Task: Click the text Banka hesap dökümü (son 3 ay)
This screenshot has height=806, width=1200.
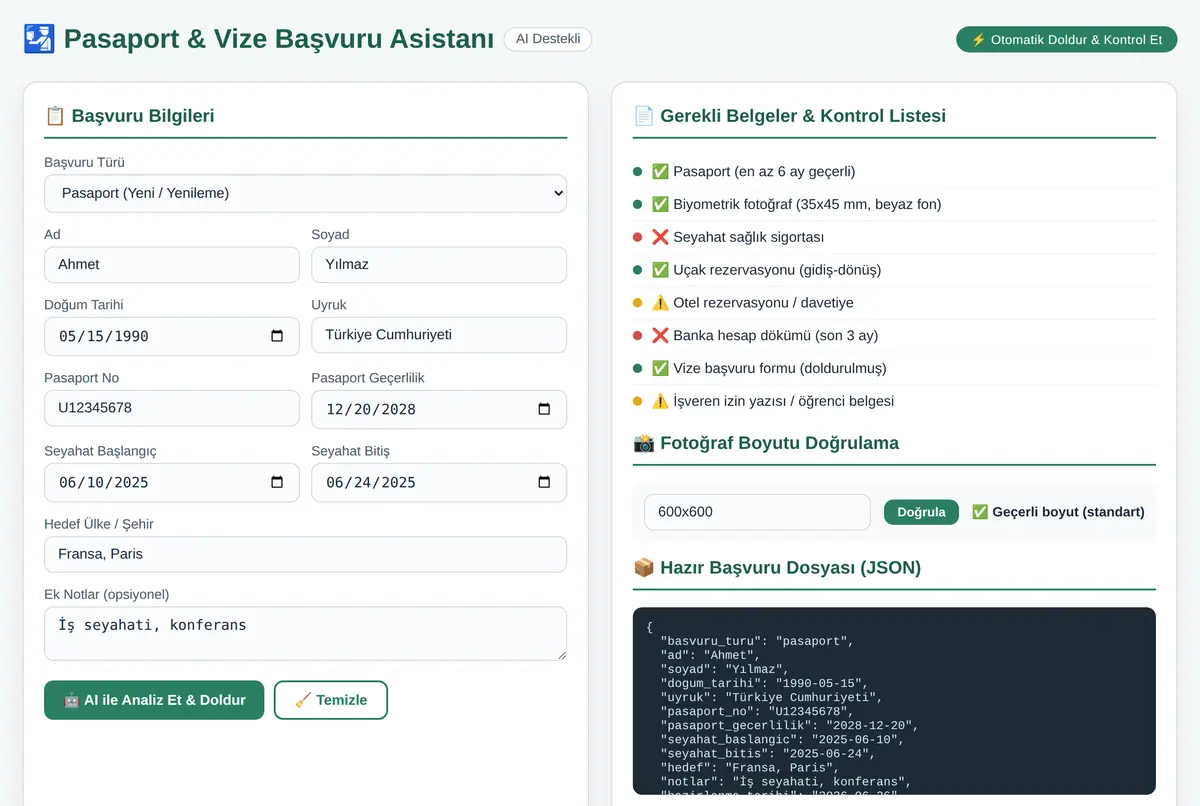Action: pos(776,335)
